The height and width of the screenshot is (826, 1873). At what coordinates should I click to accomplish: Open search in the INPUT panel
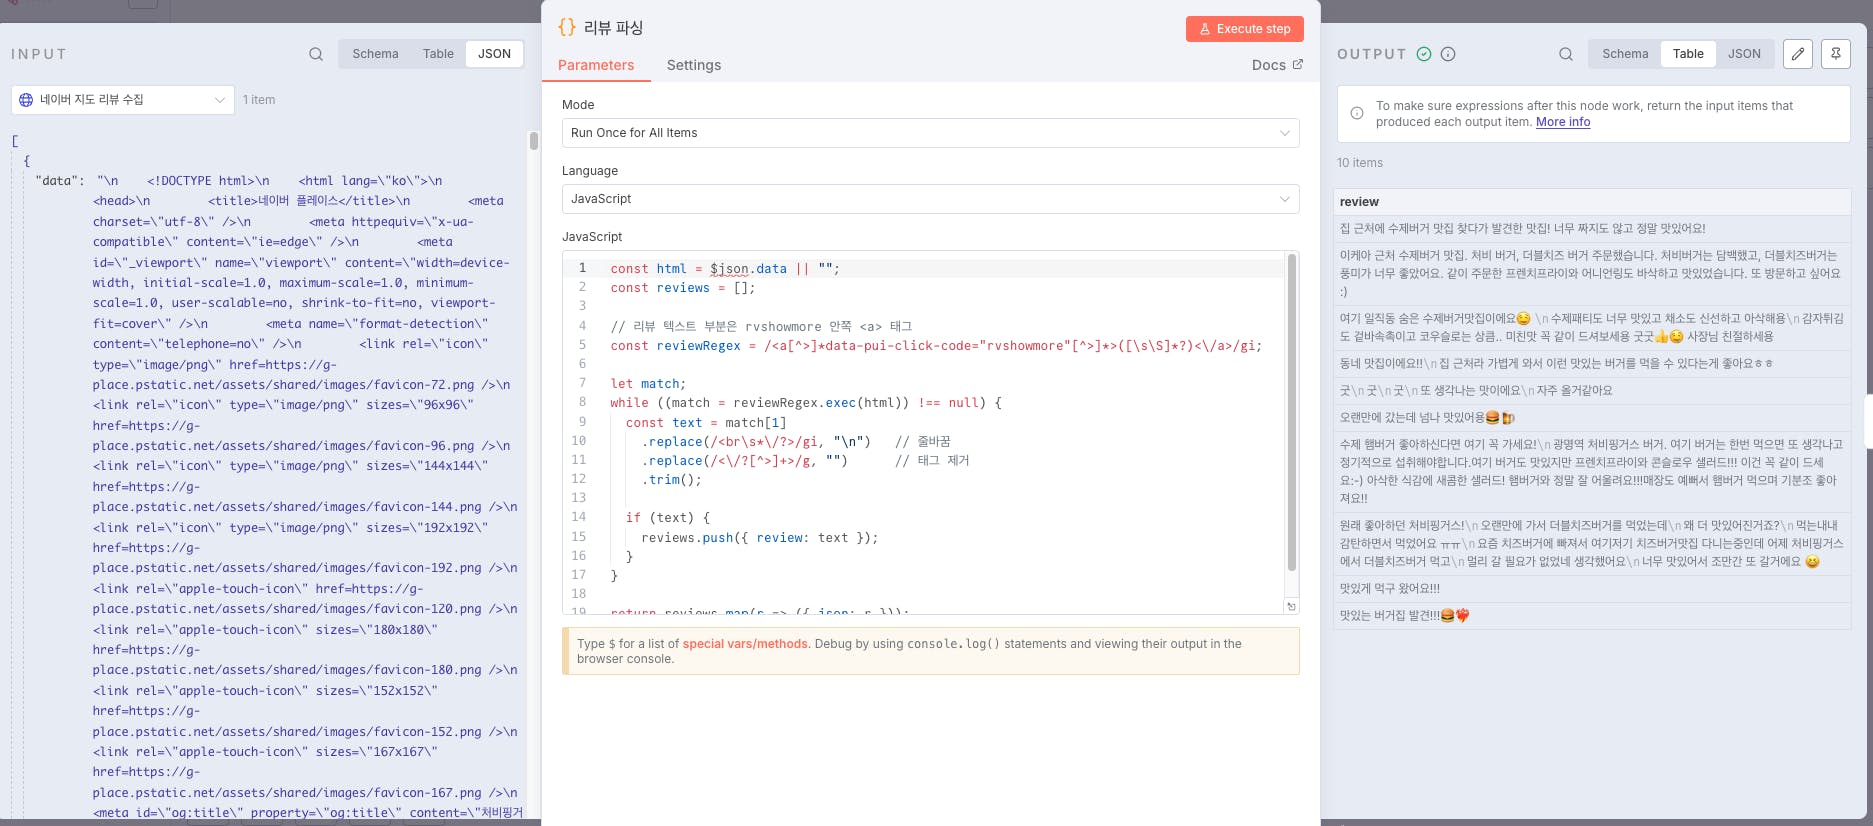tap(316, 54)
